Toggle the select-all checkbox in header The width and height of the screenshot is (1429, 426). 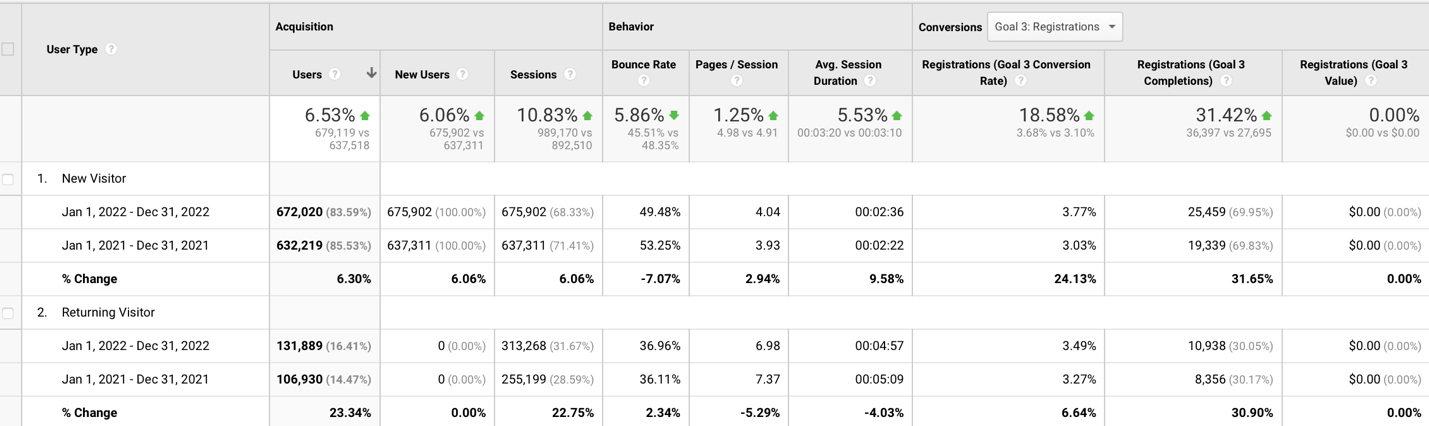tap(8, 49)
